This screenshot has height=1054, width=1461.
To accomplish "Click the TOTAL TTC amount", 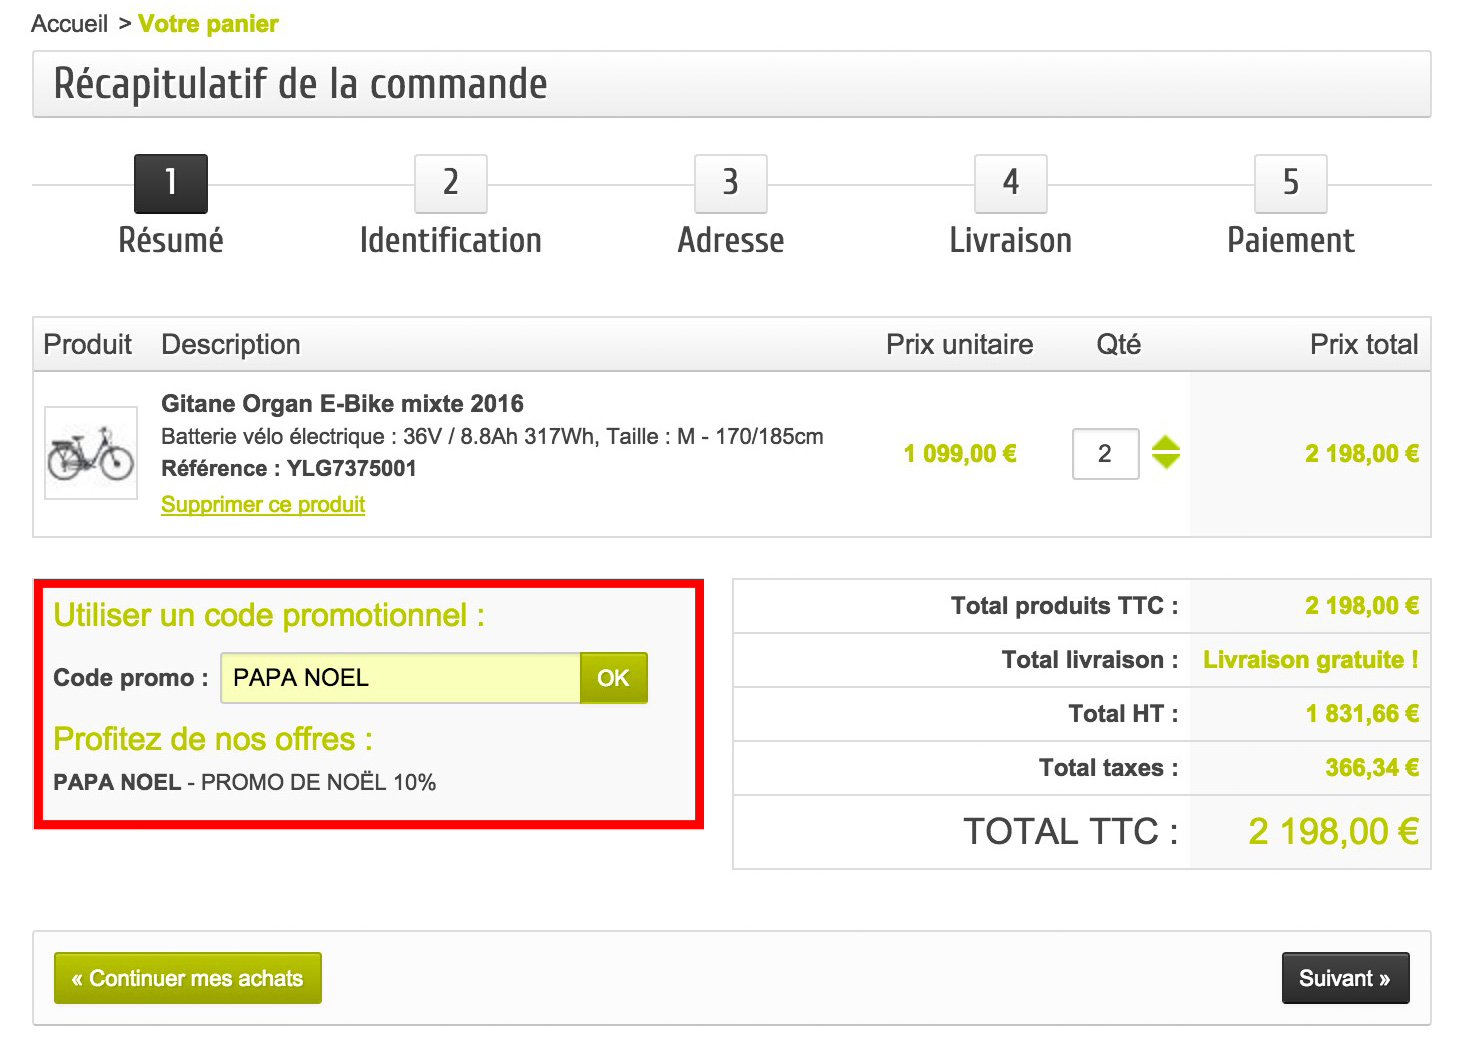I will click(x=1333, y=832).
